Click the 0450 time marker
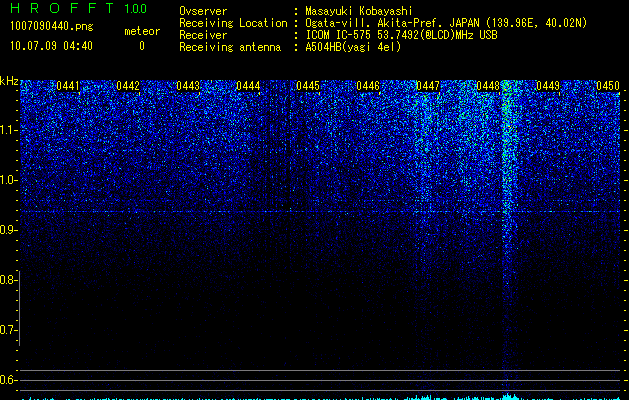Screen dimensions: 629x400 point(608,86)
